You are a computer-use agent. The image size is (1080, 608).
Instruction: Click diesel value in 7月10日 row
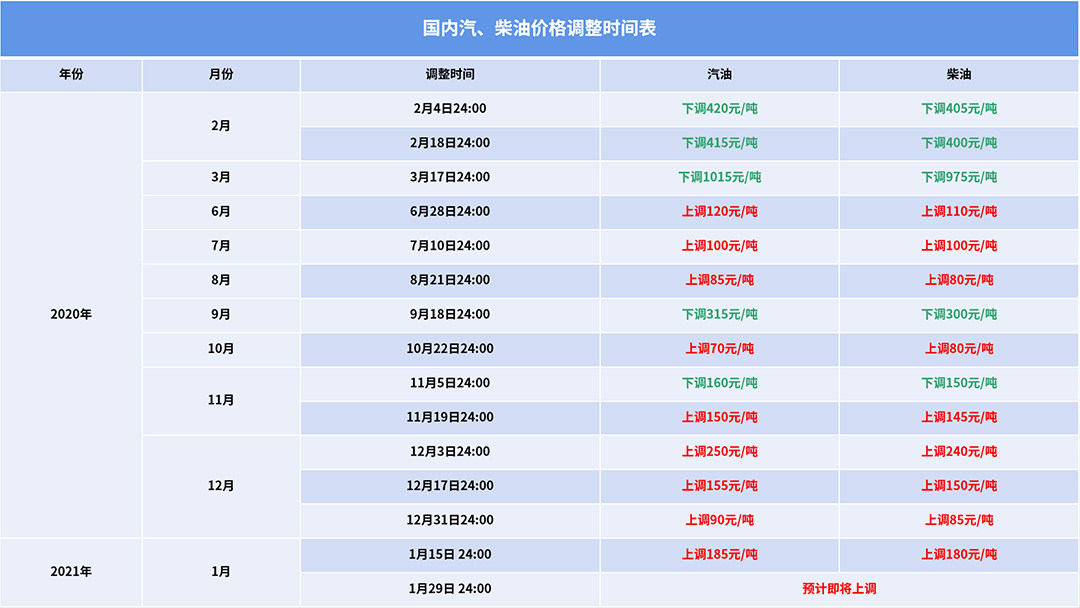coord(959,246)
